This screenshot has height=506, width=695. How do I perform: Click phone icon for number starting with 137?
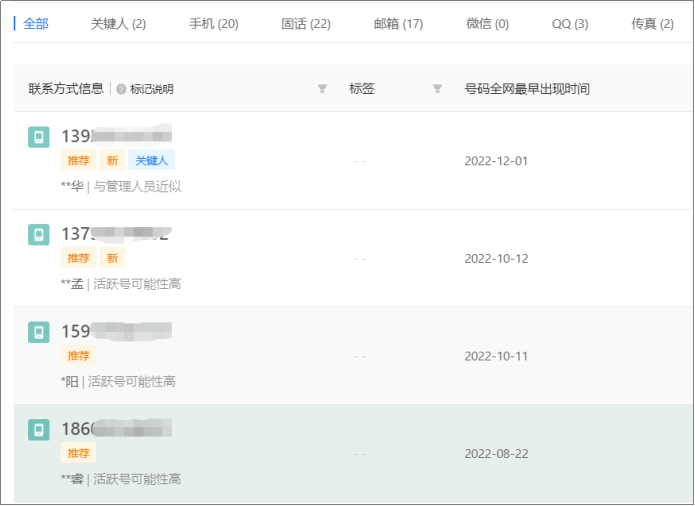tap(38, 235)
